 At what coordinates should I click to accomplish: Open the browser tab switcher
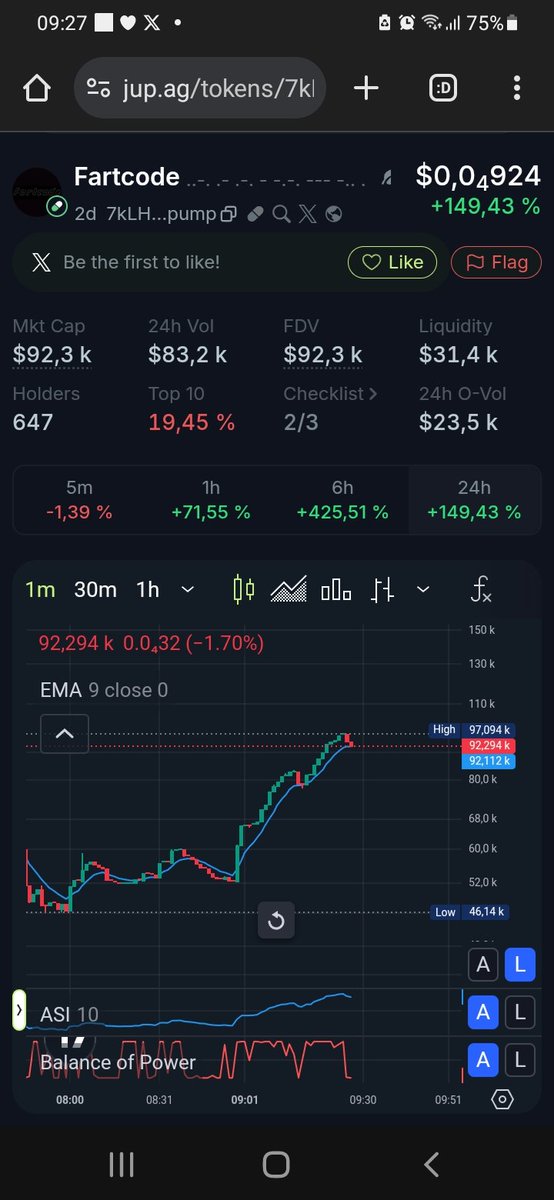coord(443,89)
